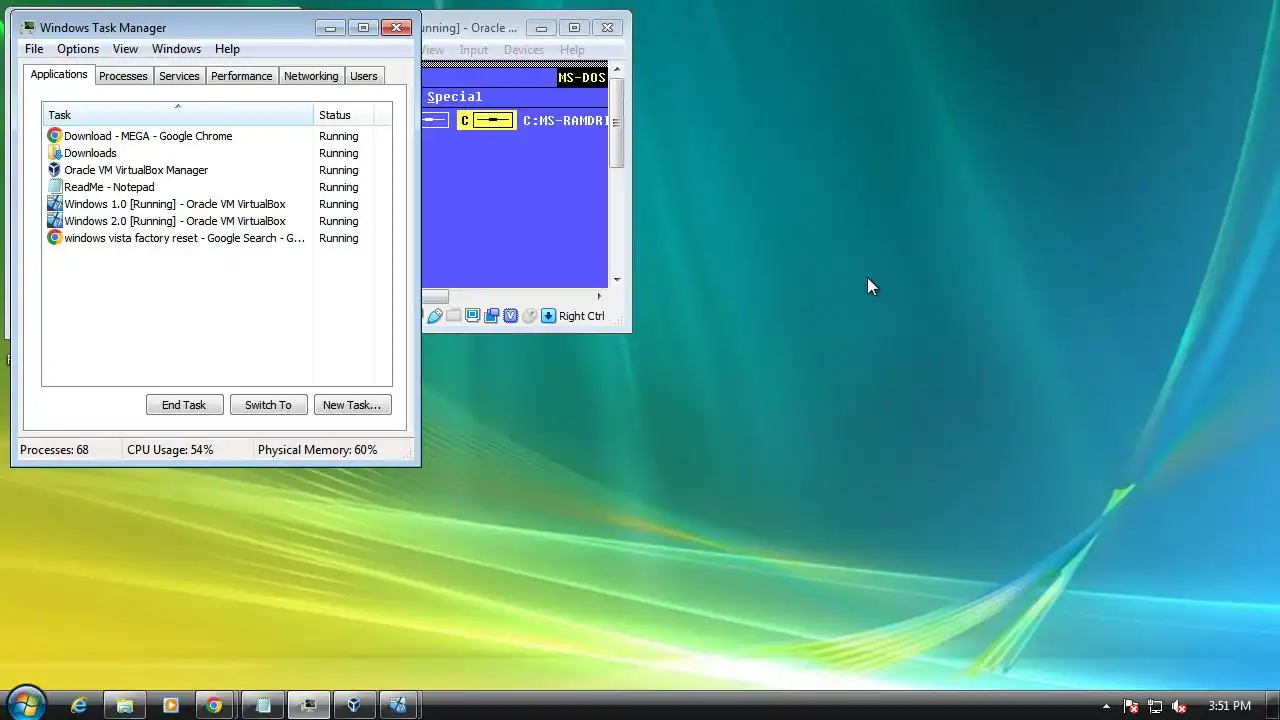The width and height of the screenshot is (1280, 720).
Task: Open VirtualBox Manager taskbar button
Action: pyautogui.click(x=354, y=705)
